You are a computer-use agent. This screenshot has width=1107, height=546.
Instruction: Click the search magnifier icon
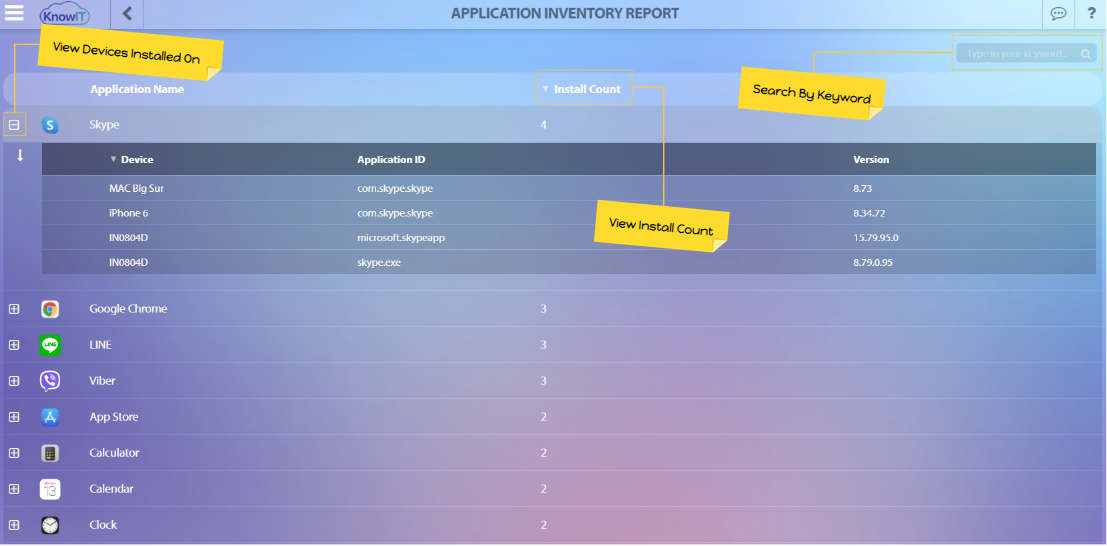pos(1086,54)
